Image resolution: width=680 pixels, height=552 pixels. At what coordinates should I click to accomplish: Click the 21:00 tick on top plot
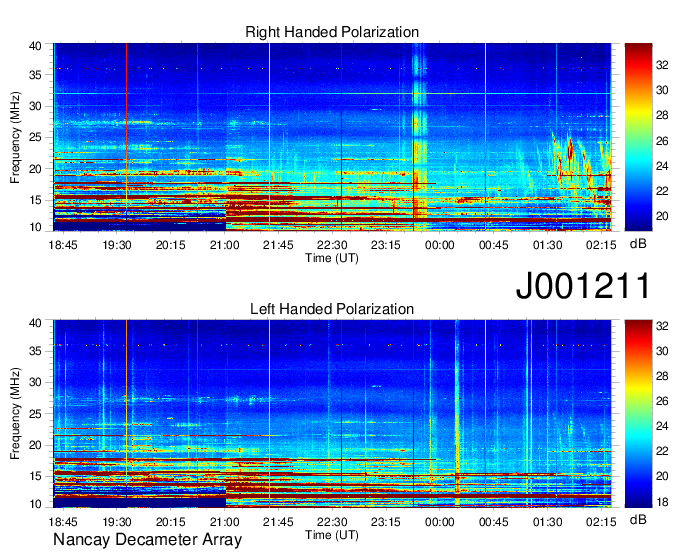click(x=224, y=245)
